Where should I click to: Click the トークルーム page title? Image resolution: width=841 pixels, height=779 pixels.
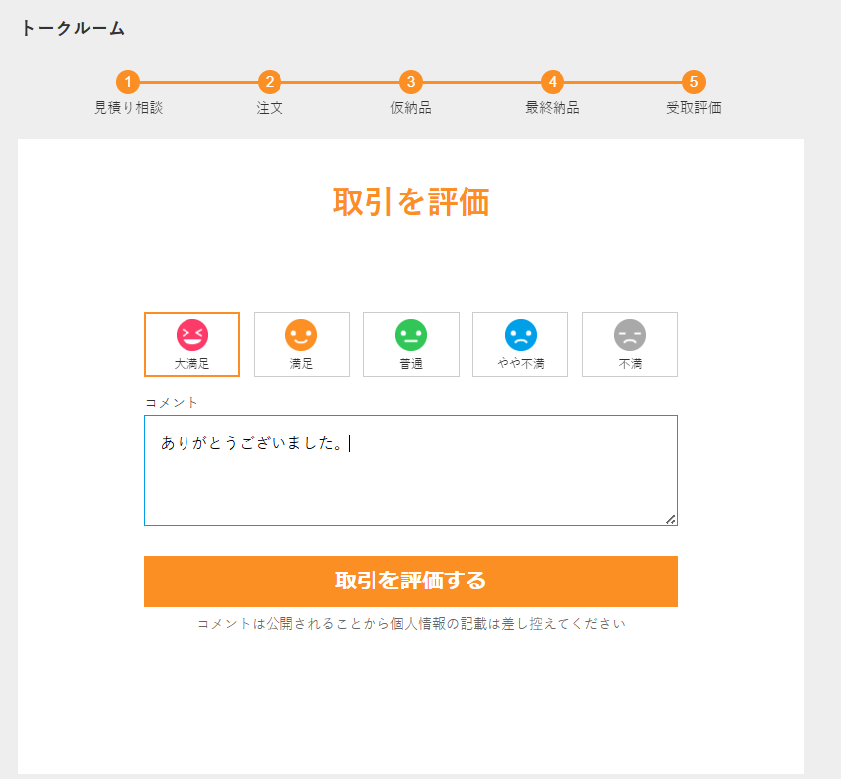click(73, 28)
